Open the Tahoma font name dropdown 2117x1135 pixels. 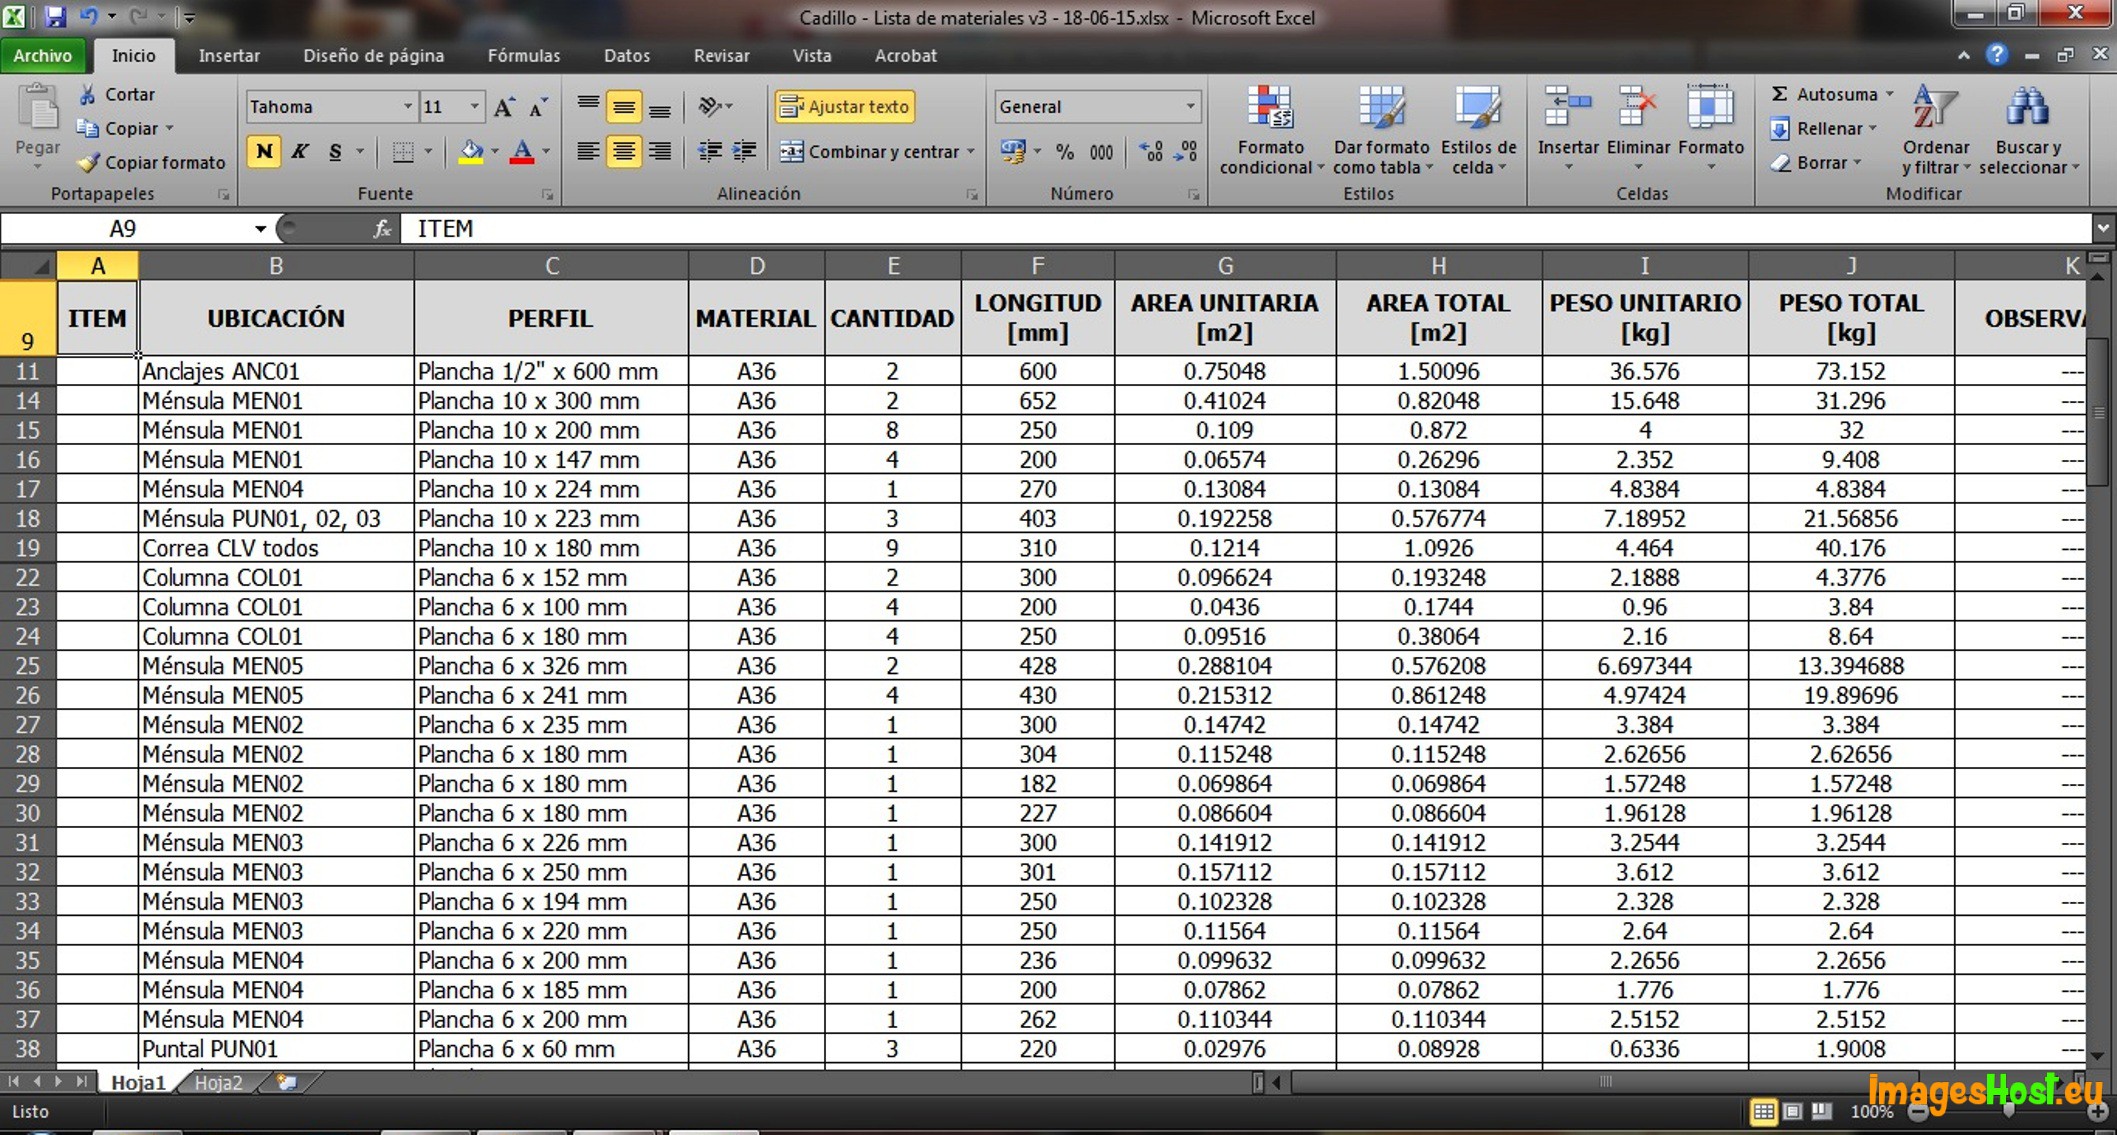(x=407, y=107)
